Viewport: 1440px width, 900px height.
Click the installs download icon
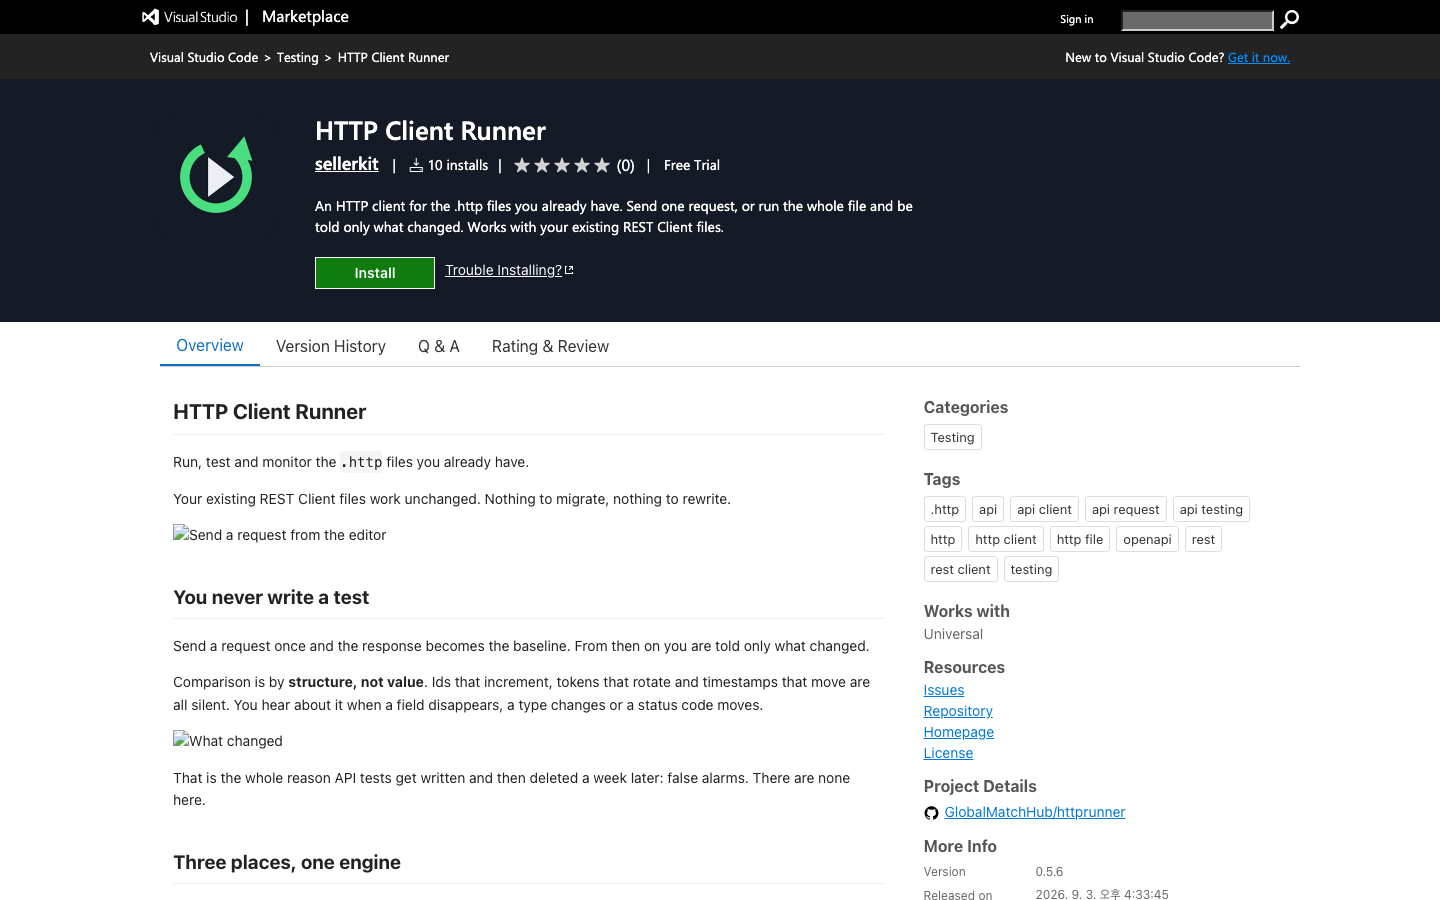[x=416, y=165]
